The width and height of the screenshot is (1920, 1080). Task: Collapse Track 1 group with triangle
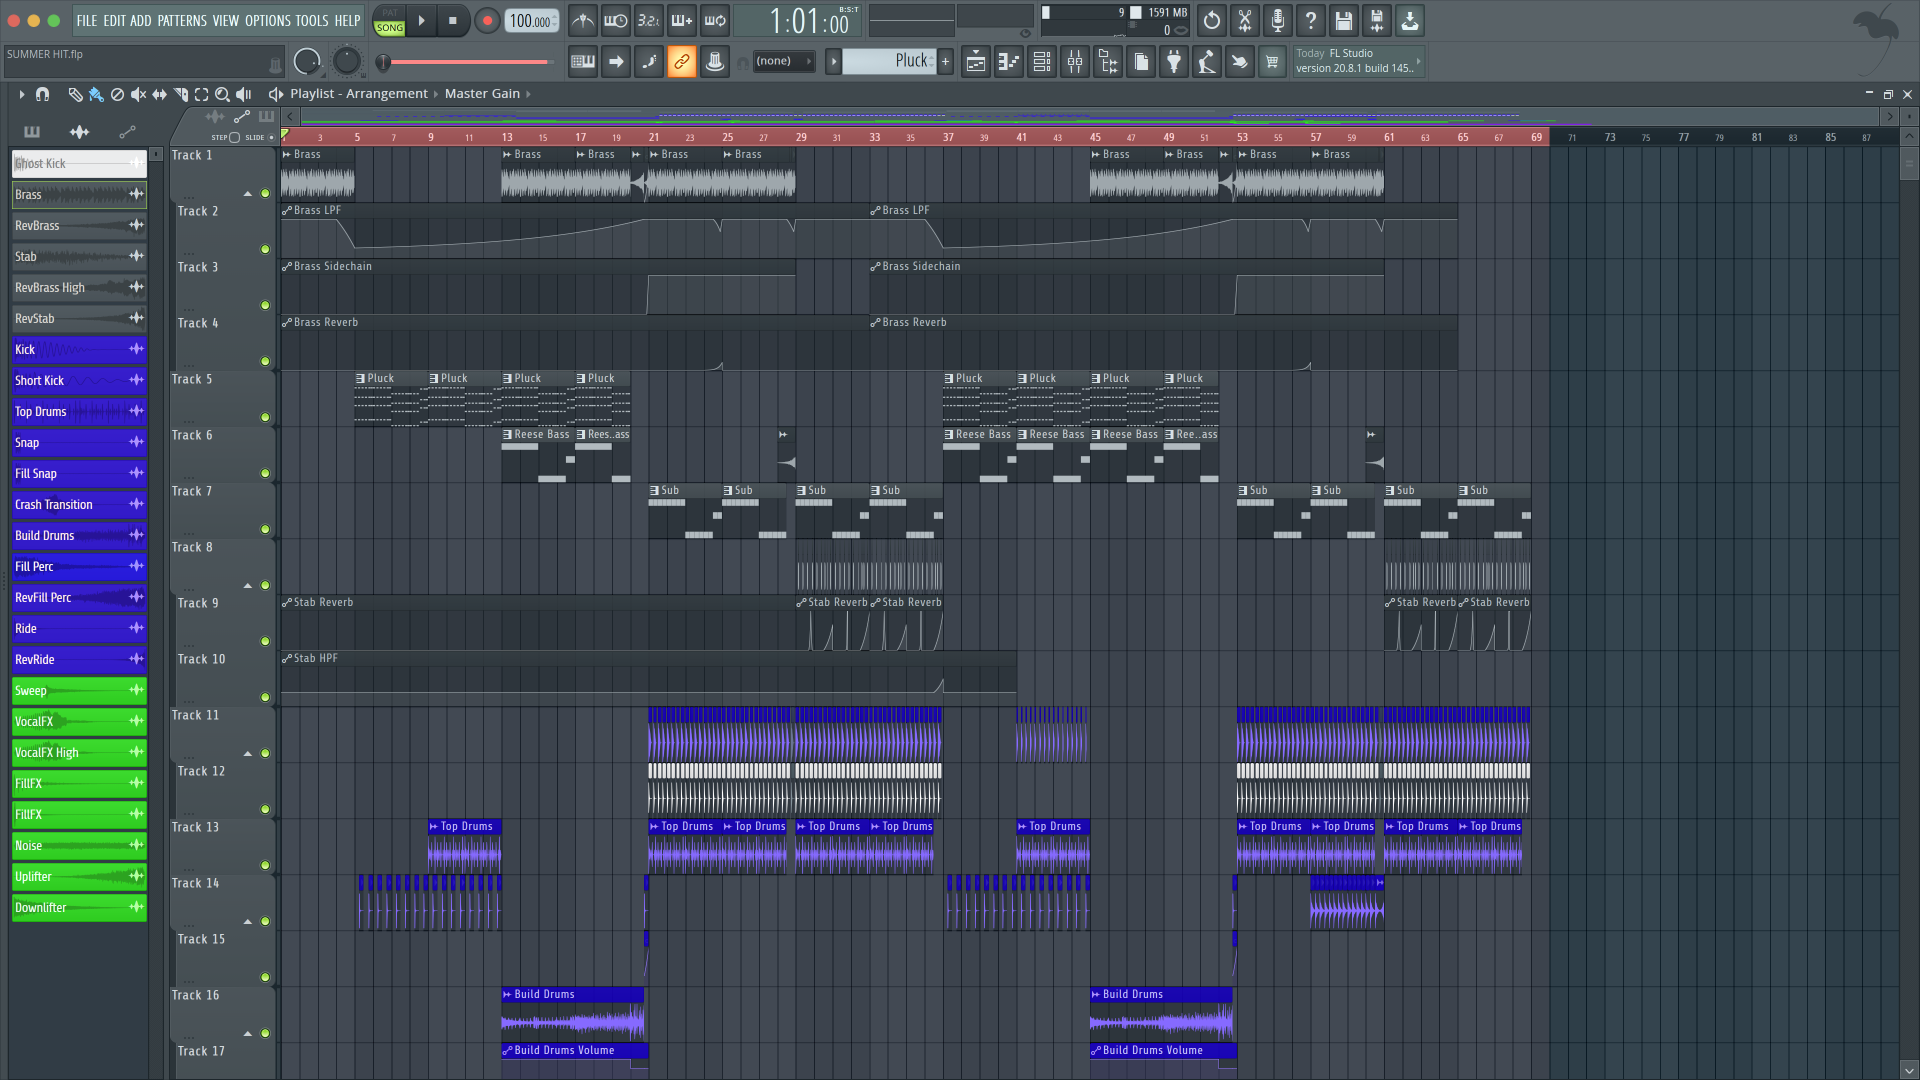[247, 193]
